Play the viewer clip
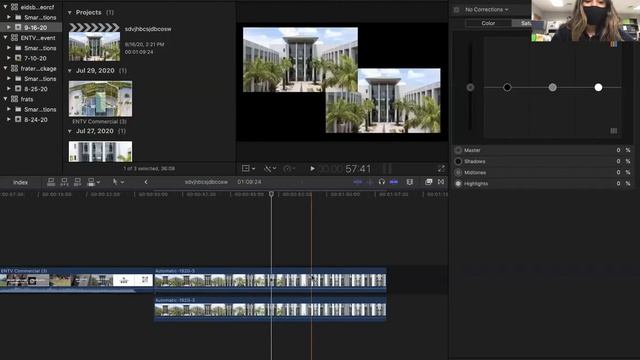 point(312,169)
